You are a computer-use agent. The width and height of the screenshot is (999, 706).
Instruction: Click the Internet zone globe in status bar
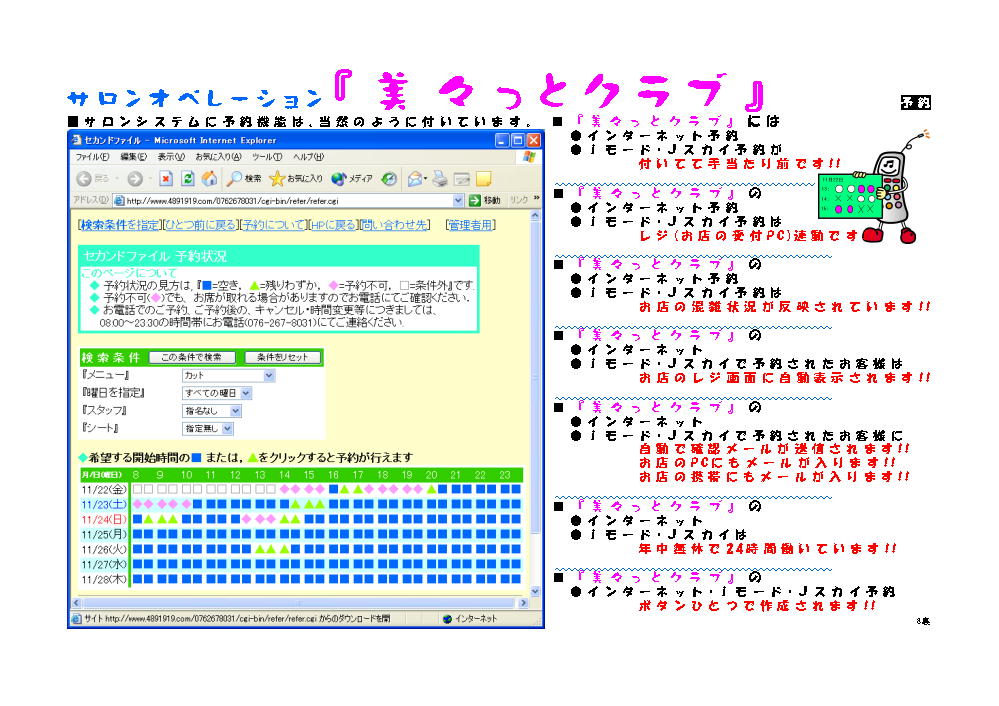click(x=447, y=619)
